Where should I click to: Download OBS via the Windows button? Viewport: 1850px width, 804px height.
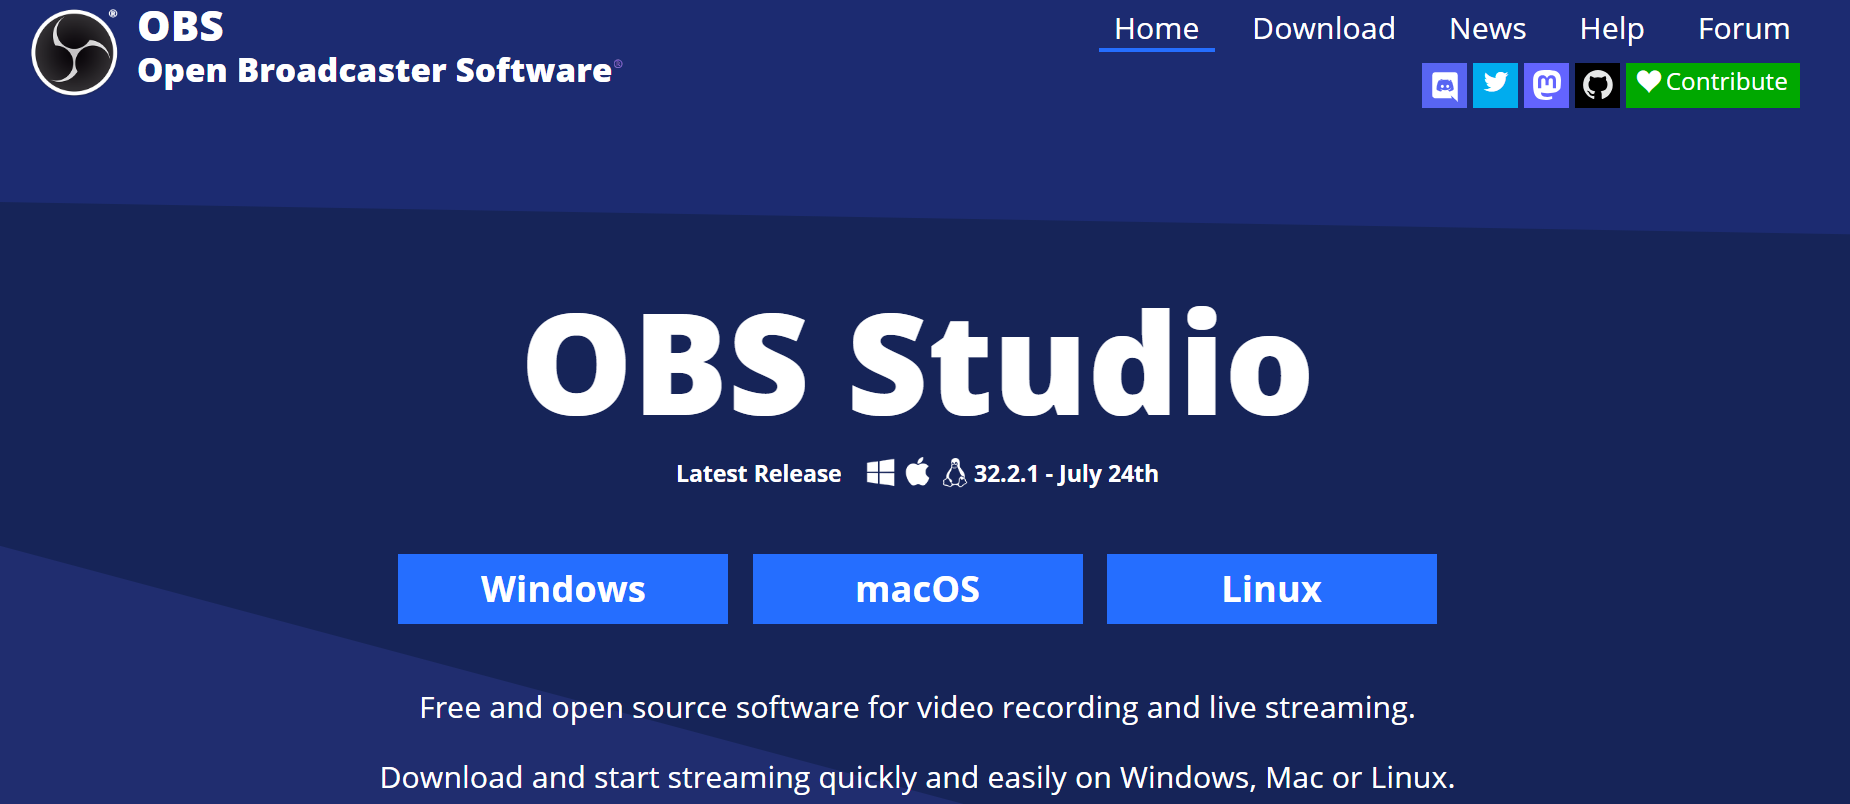point(563,589)
